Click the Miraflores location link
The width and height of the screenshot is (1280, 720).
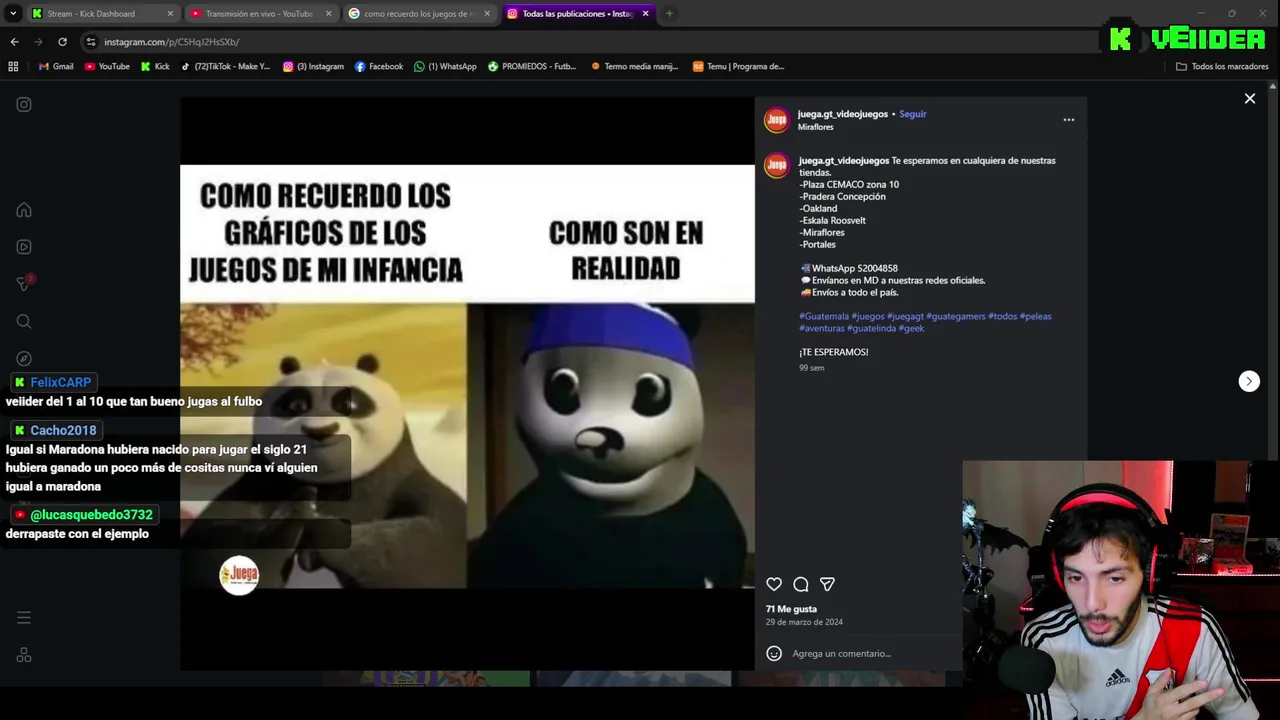tap(815, 127)
